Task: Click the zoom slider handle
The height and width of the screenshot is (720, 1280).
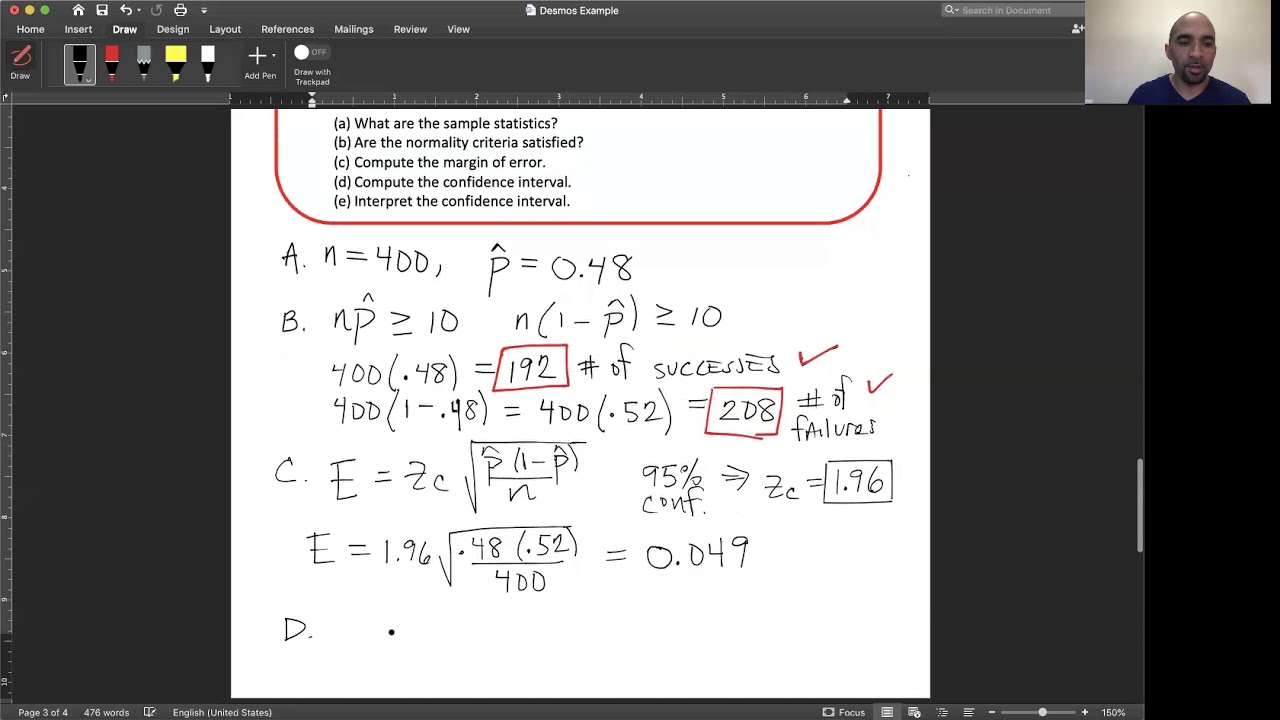Action: click(x=1042, y=712)
